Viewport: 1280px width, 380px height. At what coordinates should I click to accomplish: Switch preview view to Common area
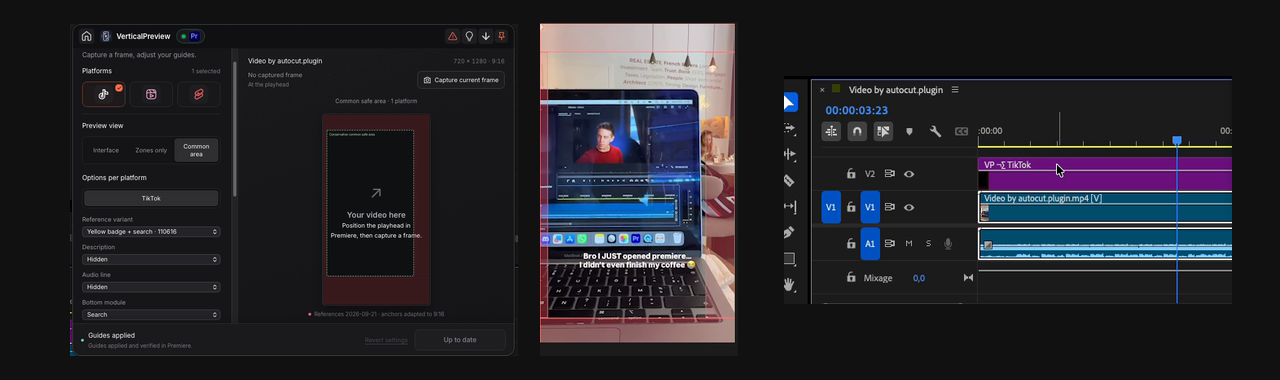click(196, 150)
